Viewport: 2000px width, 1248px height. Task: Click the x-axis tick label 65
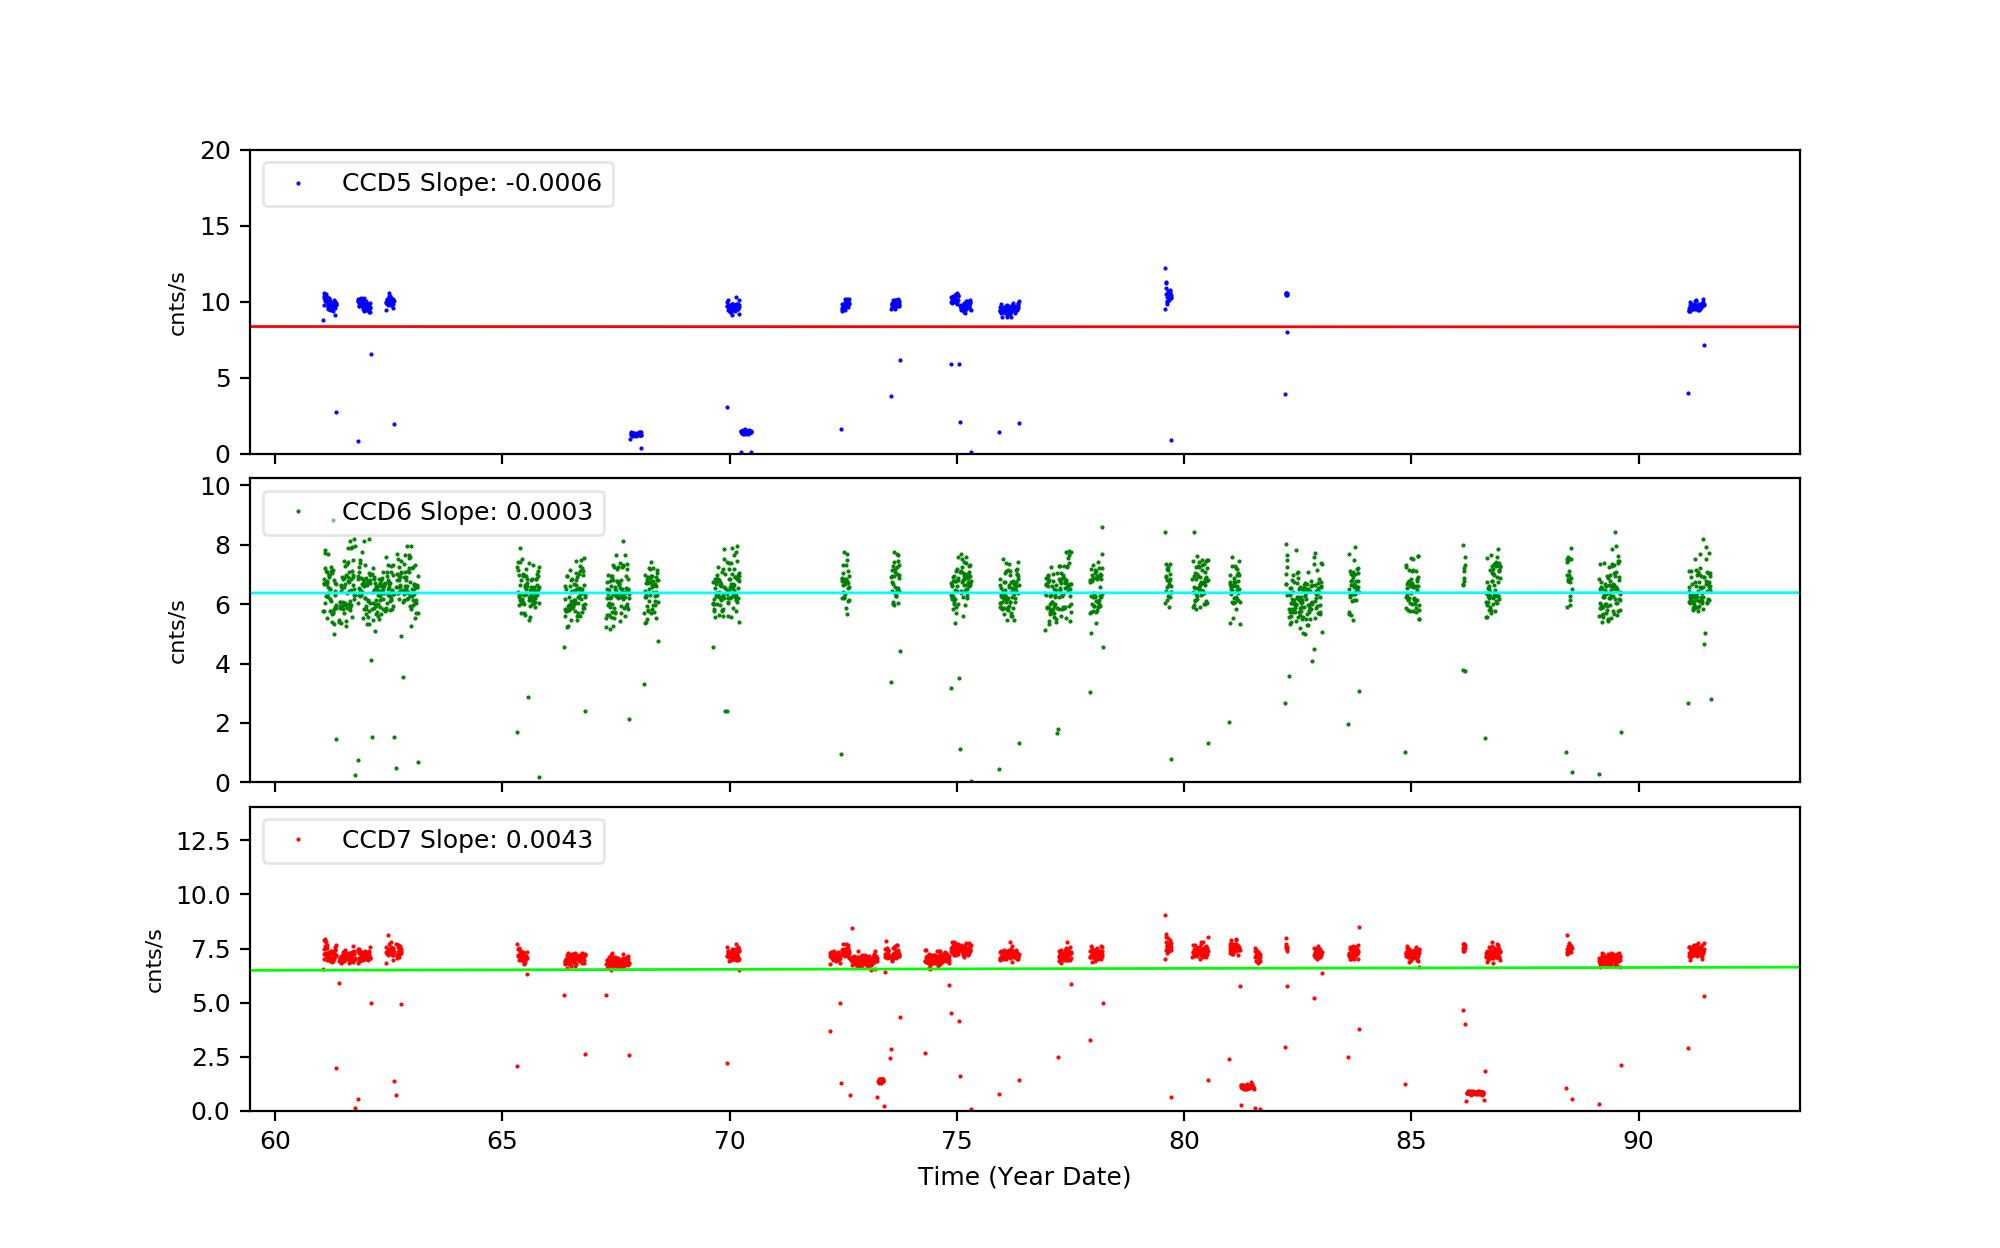coord(502,1142)
